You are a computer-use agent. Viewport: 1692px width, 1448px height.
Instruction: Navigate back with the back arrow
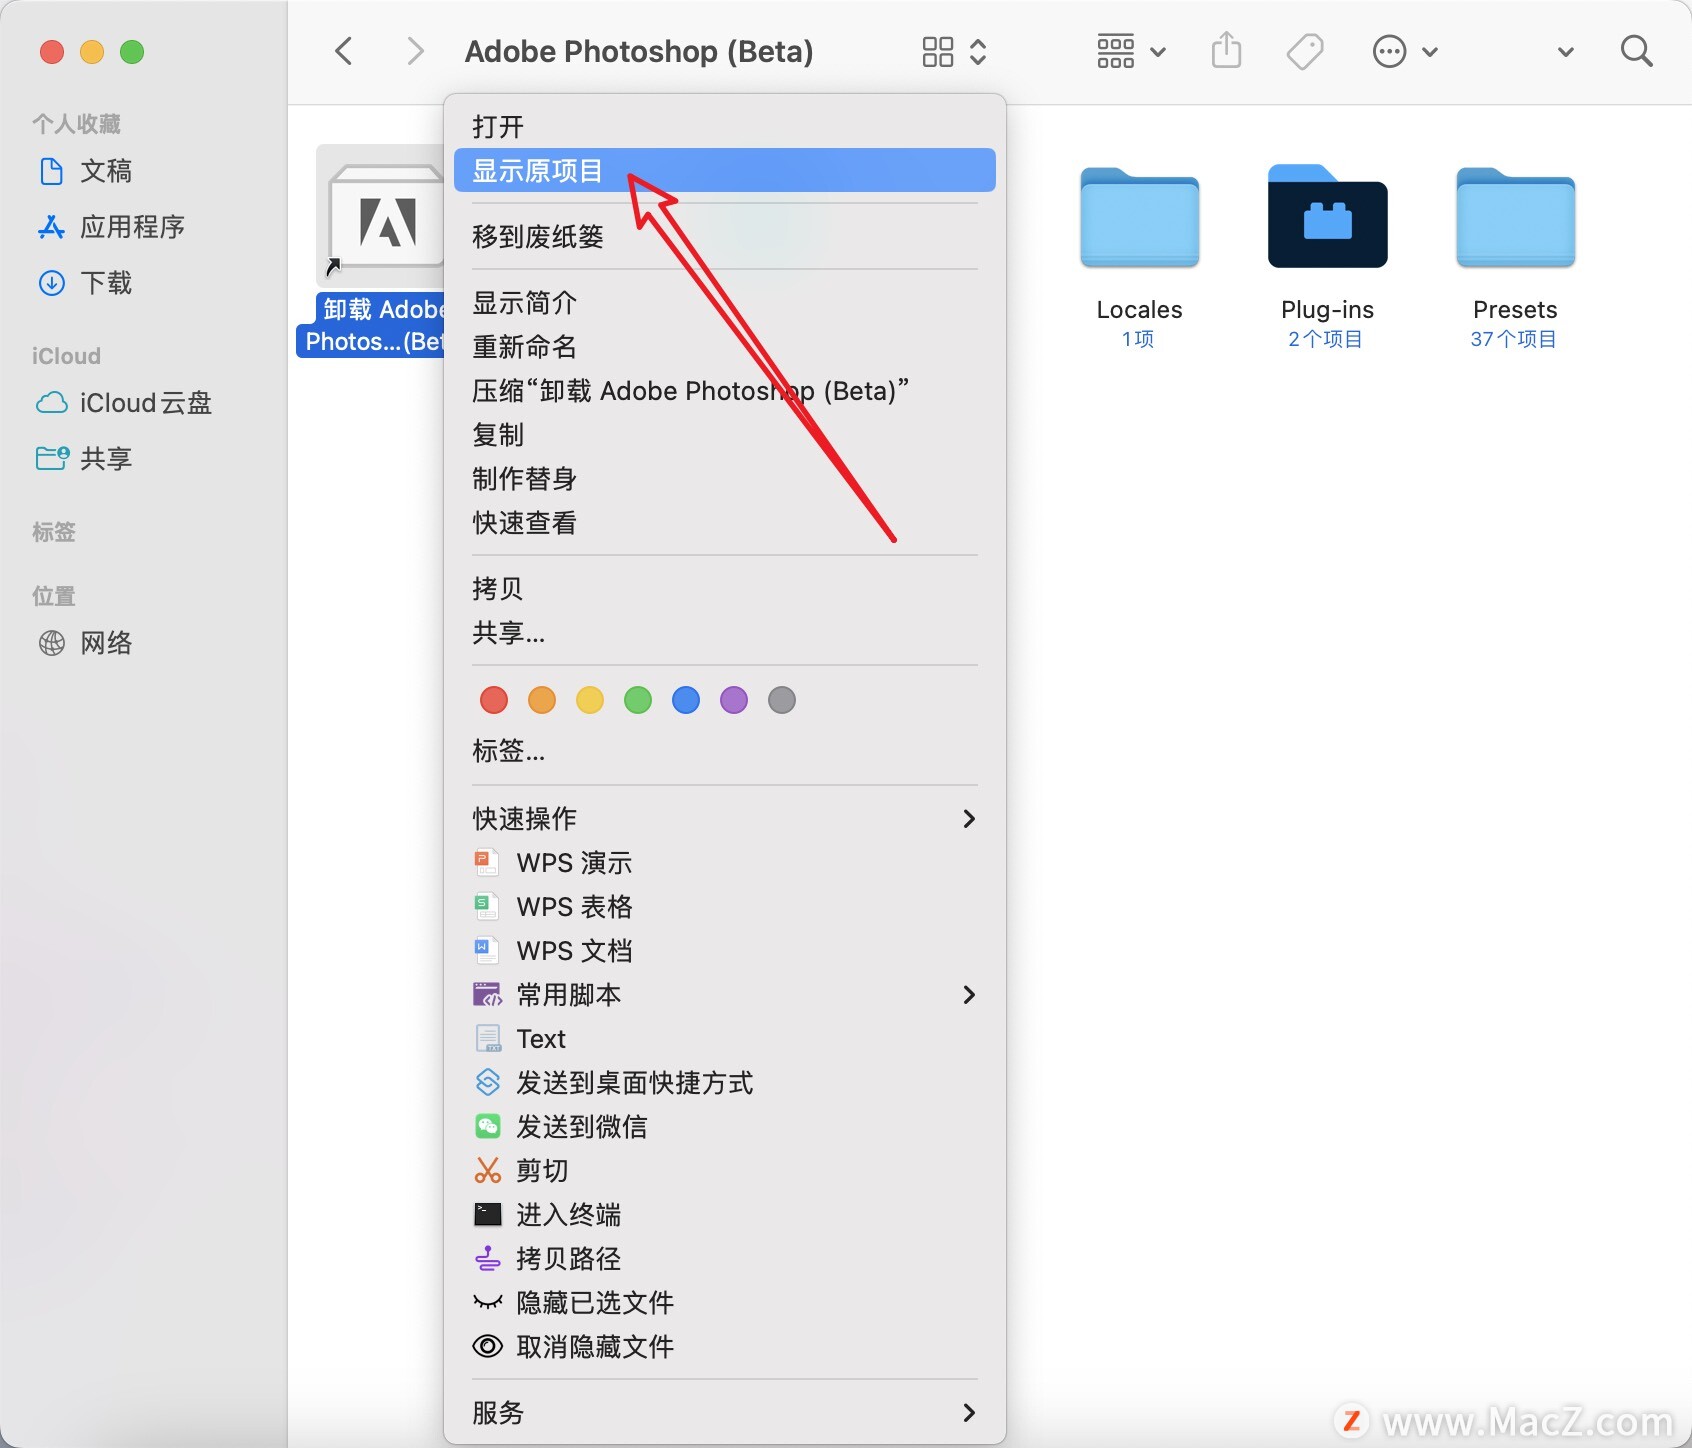(x=344, y=51)
